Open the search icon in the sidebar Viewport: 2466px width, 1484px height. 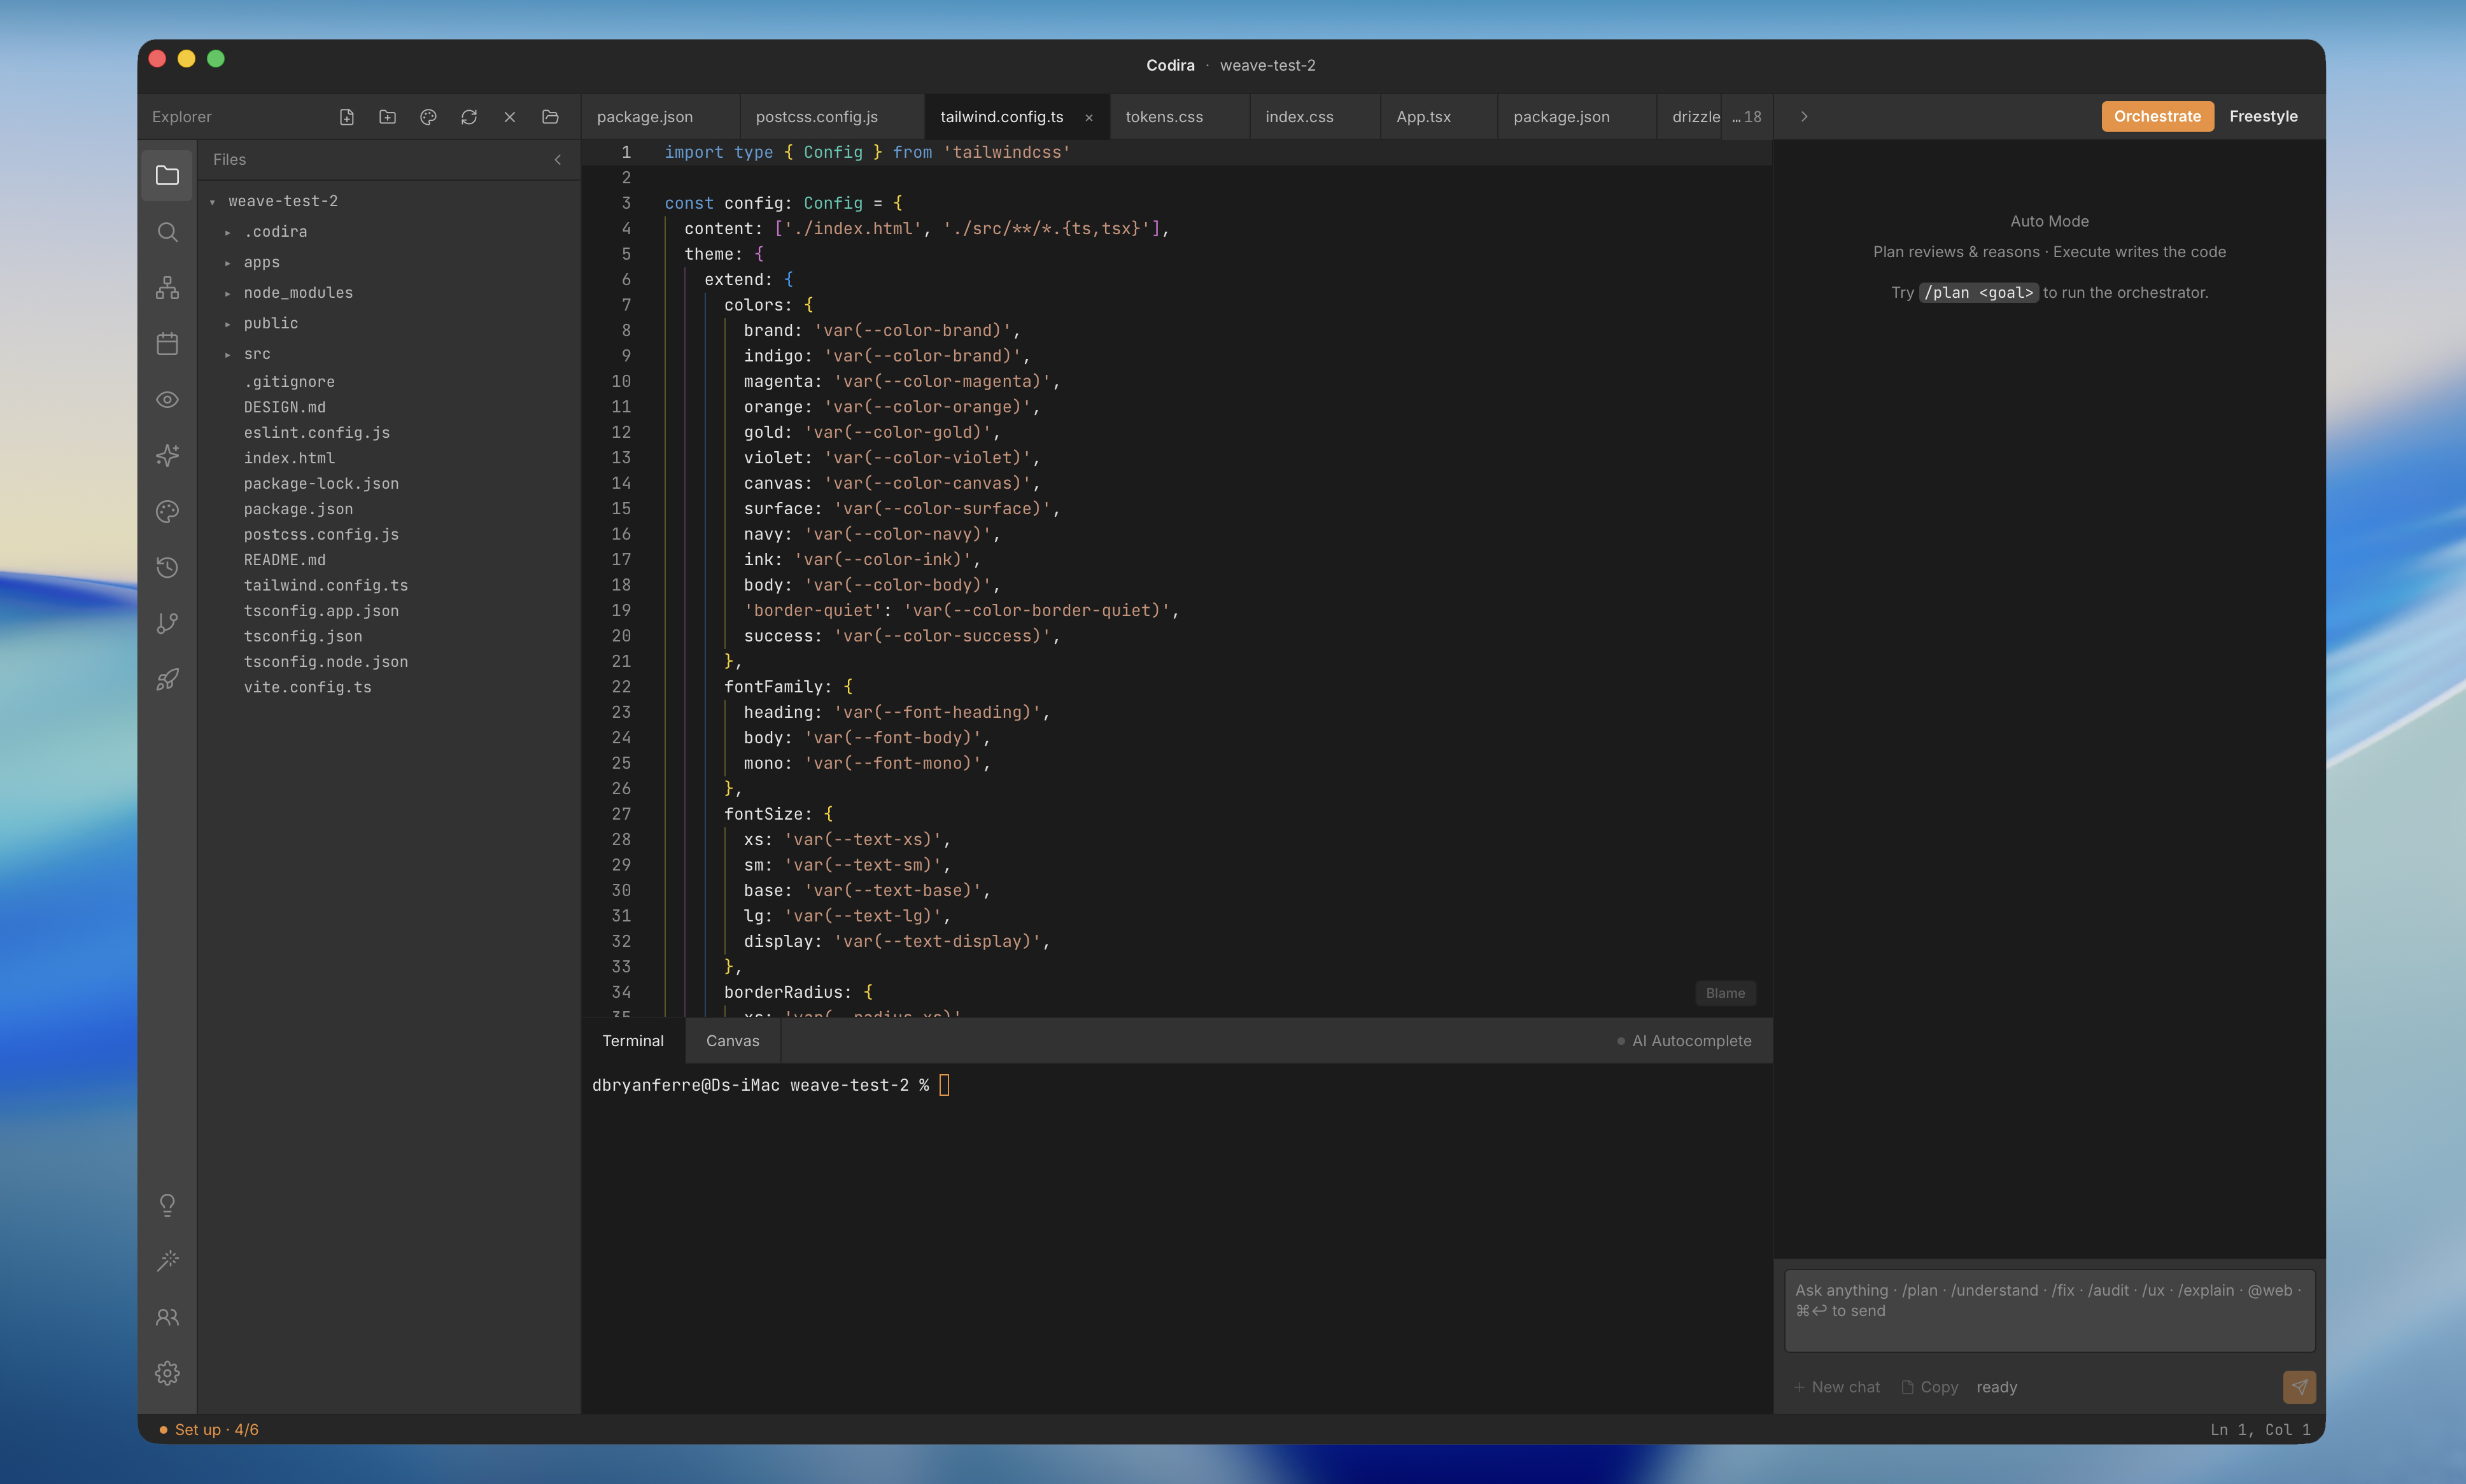tap(167, 232)
